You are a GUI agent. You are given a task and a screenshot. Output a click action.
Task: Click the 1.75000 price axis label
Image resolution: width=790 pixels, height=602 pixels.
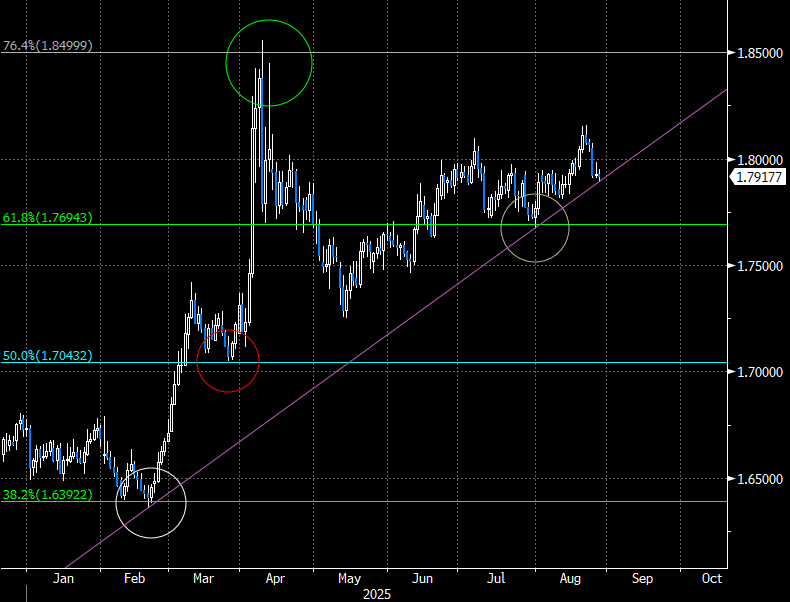[760, 266]
